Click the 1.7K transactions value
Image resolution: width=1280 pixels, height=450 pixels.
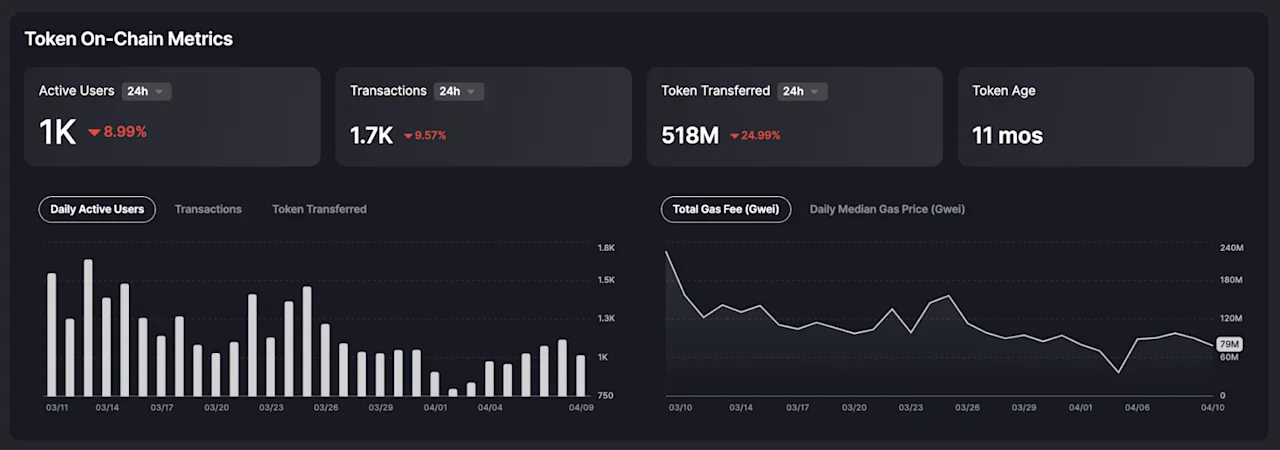pos(371,135)
